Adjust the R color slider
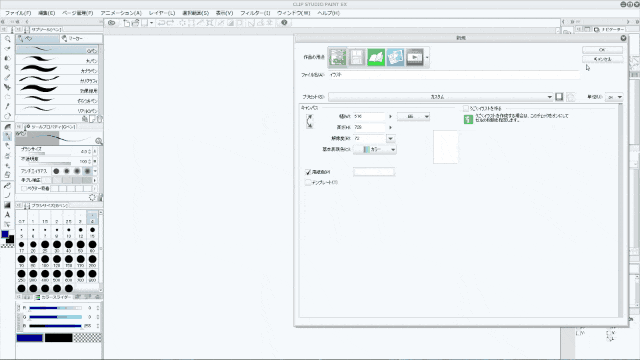 (56, 308)
